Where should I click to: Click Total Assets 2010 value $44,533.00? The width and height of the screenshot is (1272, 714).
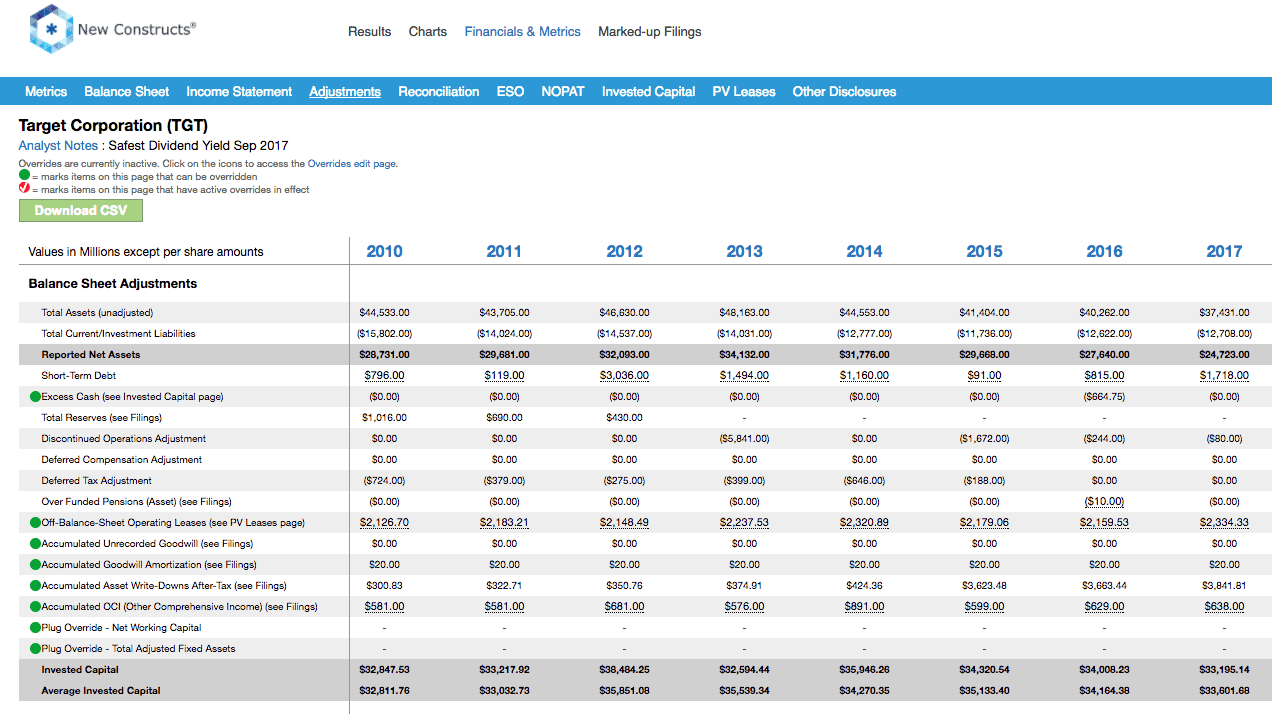click(x=384, y=313)
